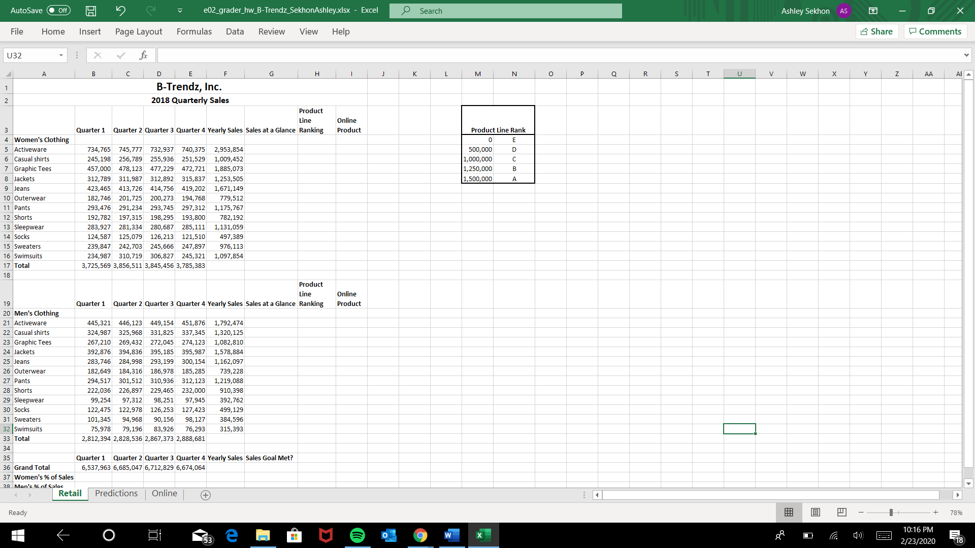
Task: Click the Name Box showing U32
Action: pyautogui.click(x=29, y=55)
